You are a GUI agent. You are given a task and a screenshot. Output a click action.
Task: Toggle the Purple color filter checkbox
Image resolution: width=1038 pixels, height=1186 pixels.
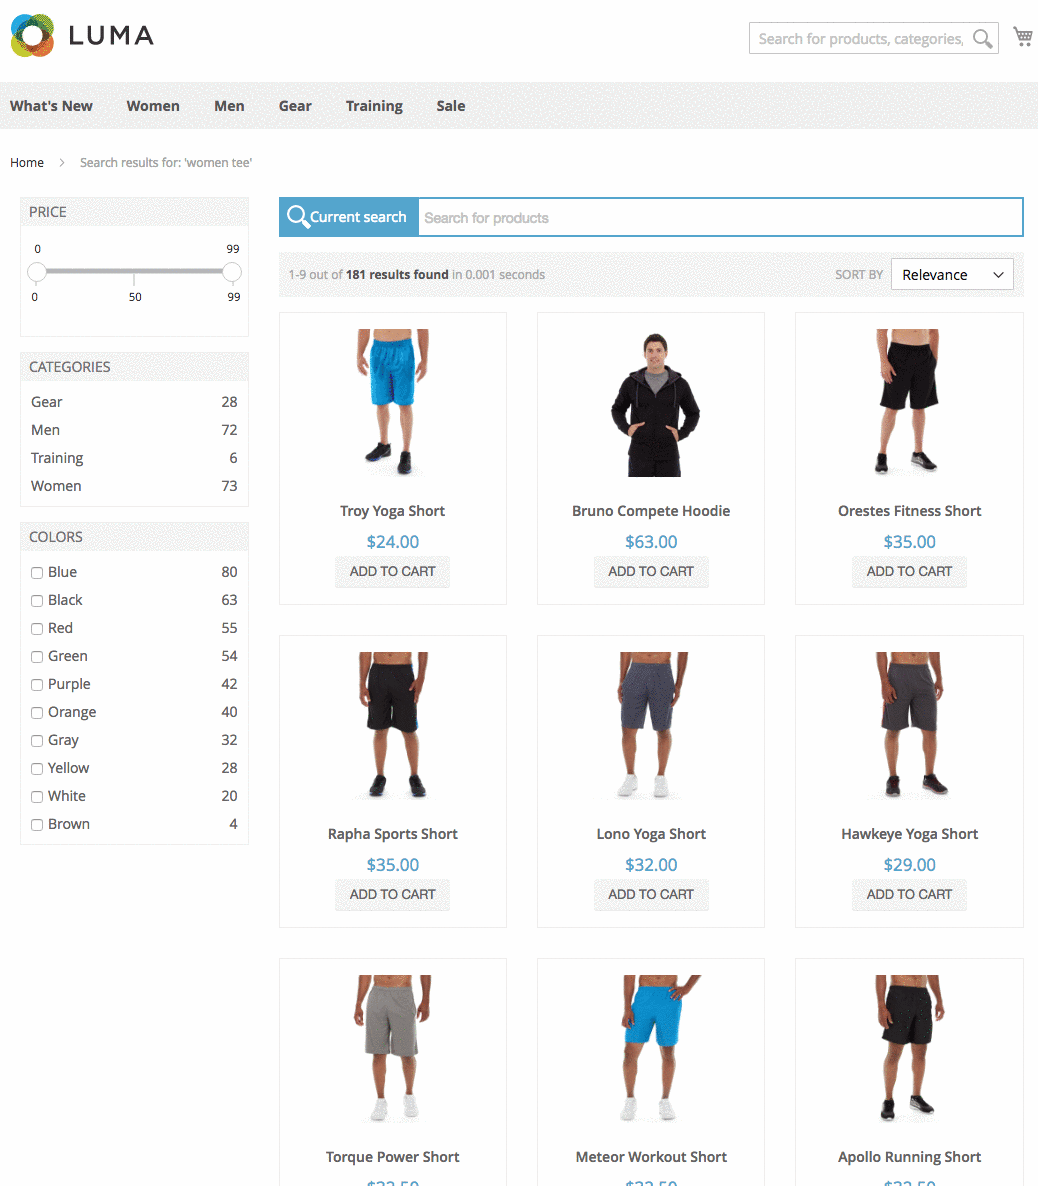[x=37, y=685]
